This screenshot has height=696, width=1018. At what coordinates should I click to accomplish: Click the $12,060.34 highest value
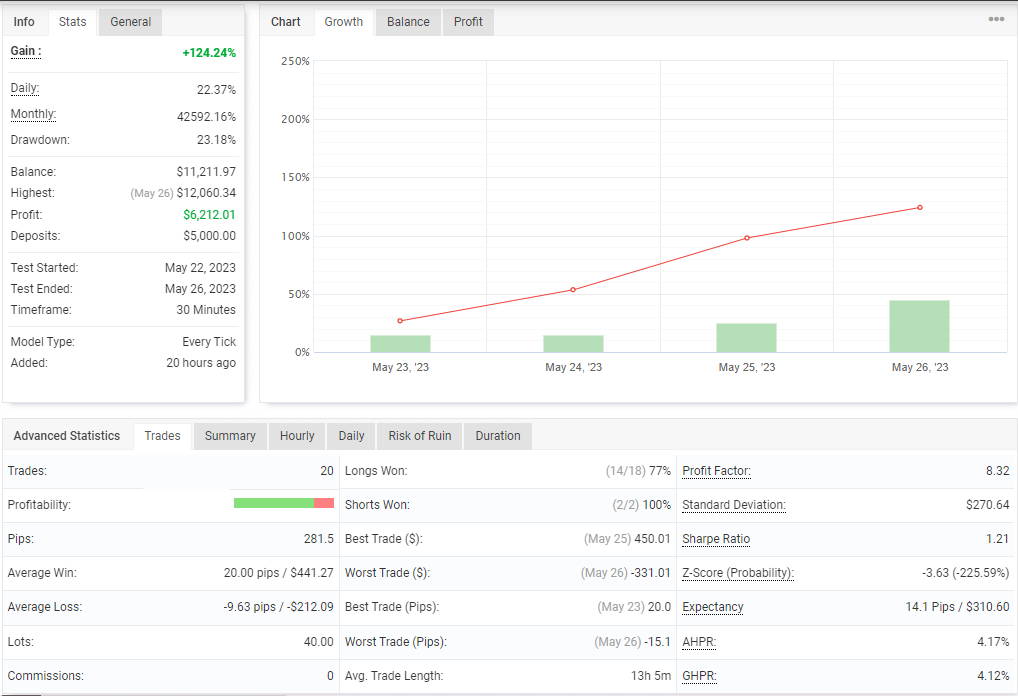pyautogui.click(x=206, y=193)
